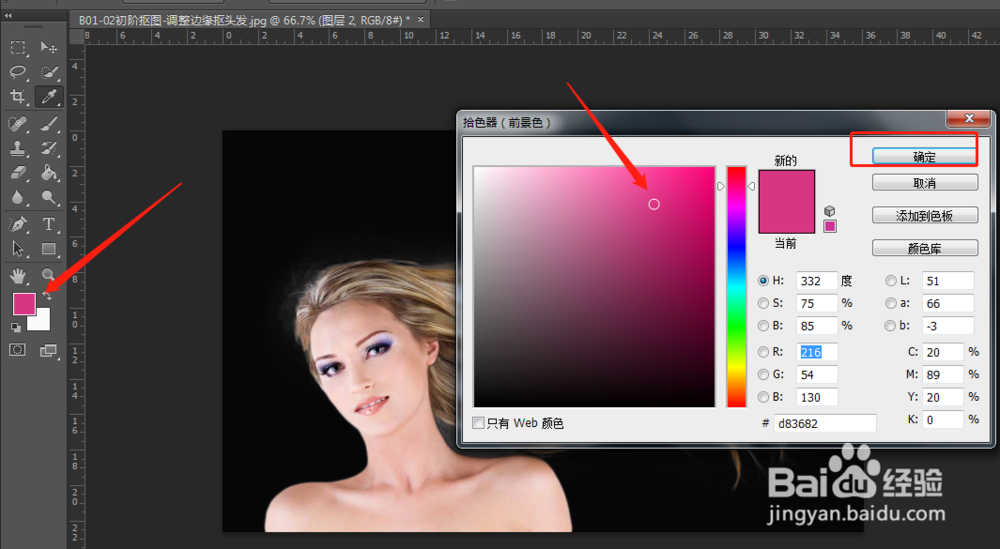This screenshot has height=549, width=1000.
Task: Select the Pen tool
Action: 18,224
